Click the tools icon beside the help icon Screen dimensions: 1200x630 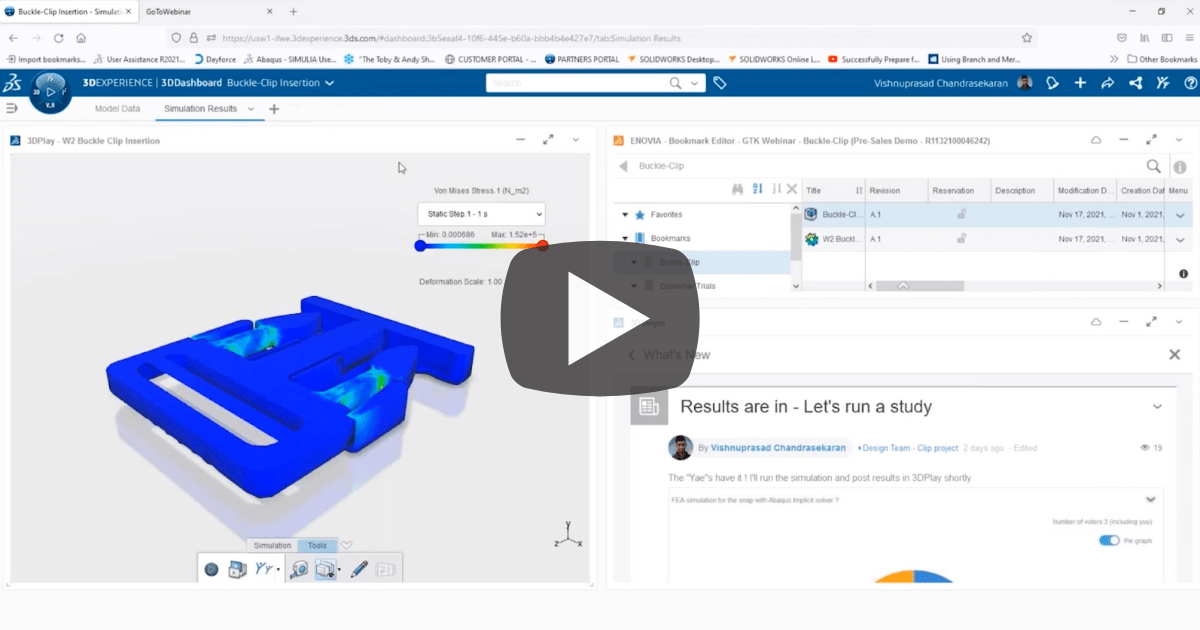click(1162, 83)
